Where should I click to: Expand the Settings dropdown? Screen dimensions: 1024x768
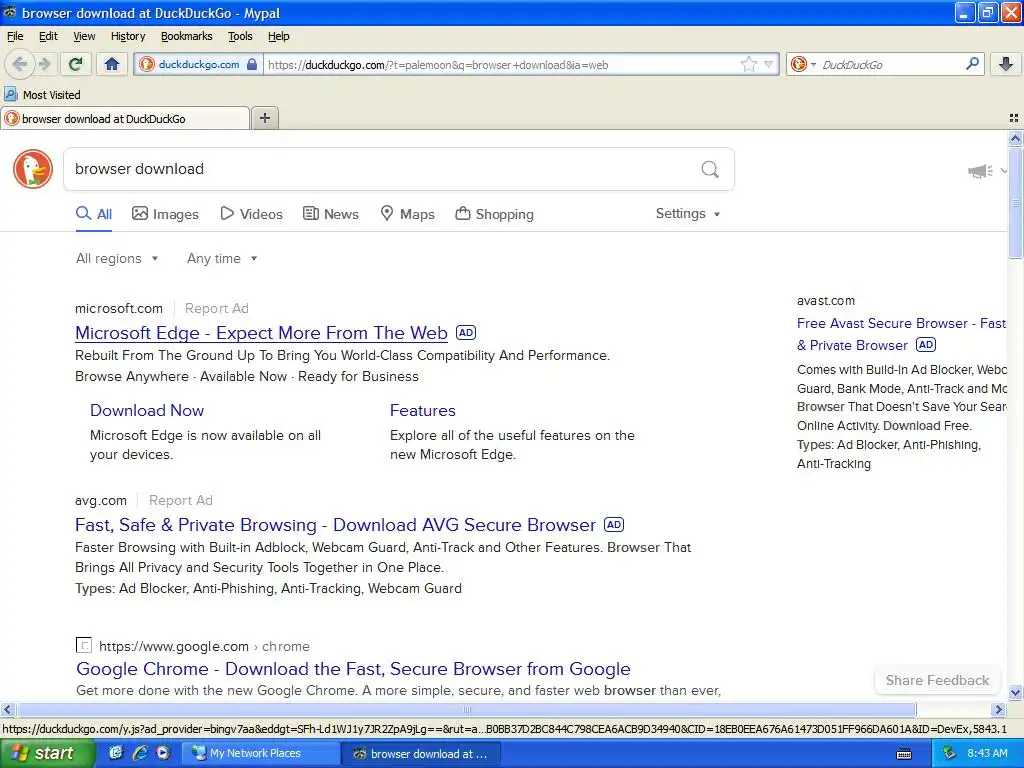[x=688, y=214]
